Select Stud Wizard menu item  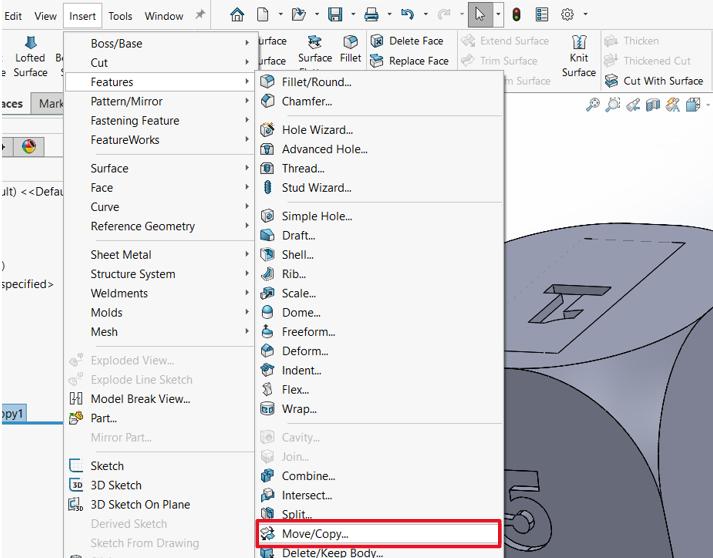pyautogui.click(x=380, y=187)
